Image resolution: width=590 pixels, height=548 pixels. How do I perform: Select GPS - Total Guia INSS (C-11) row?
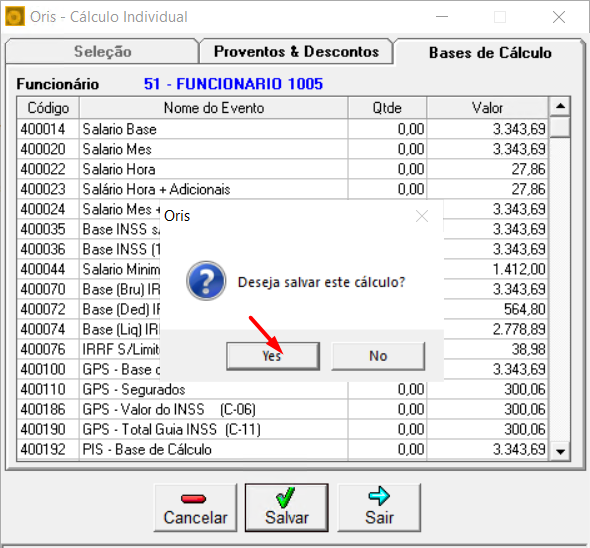point(282,429)
